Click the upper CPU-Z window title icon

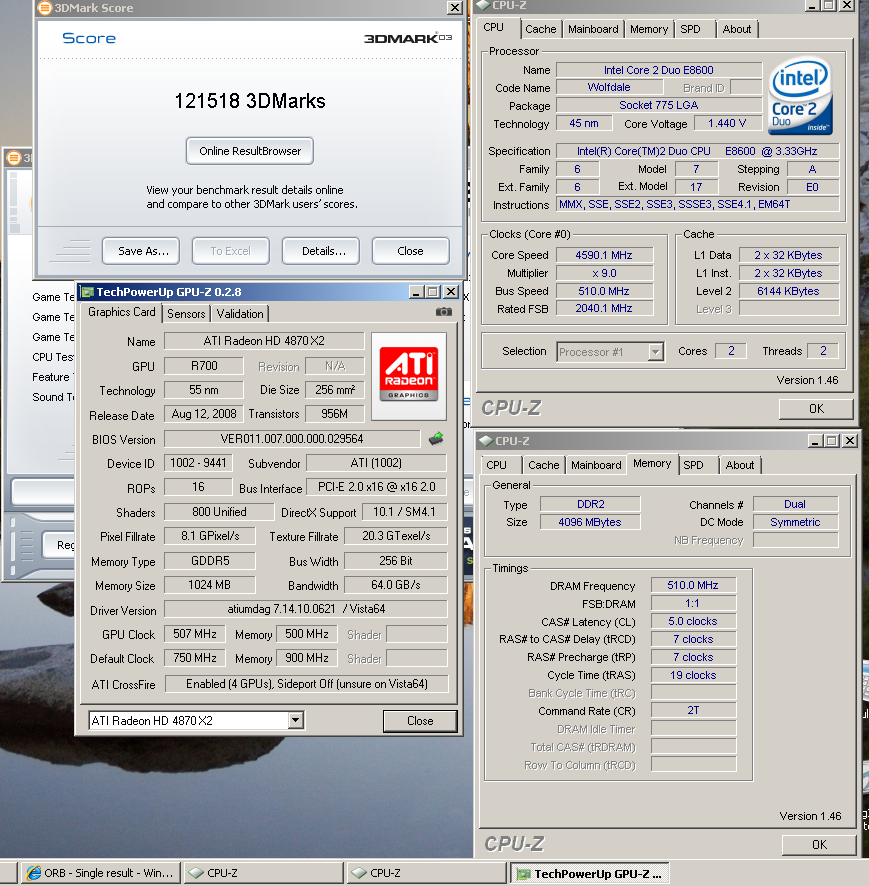click(x=483, y=6)
